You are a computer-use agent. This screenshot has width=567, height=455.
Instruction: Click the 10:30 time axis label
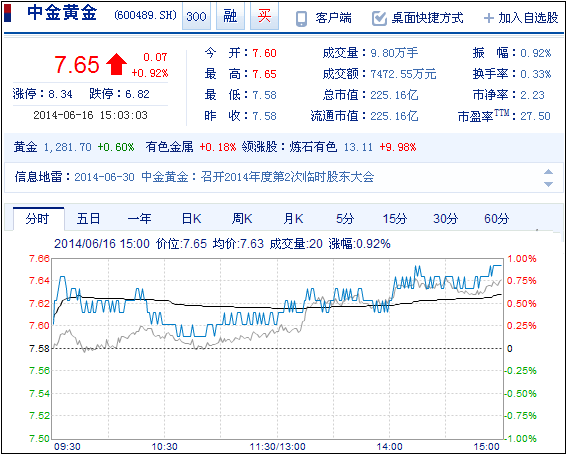164,446
